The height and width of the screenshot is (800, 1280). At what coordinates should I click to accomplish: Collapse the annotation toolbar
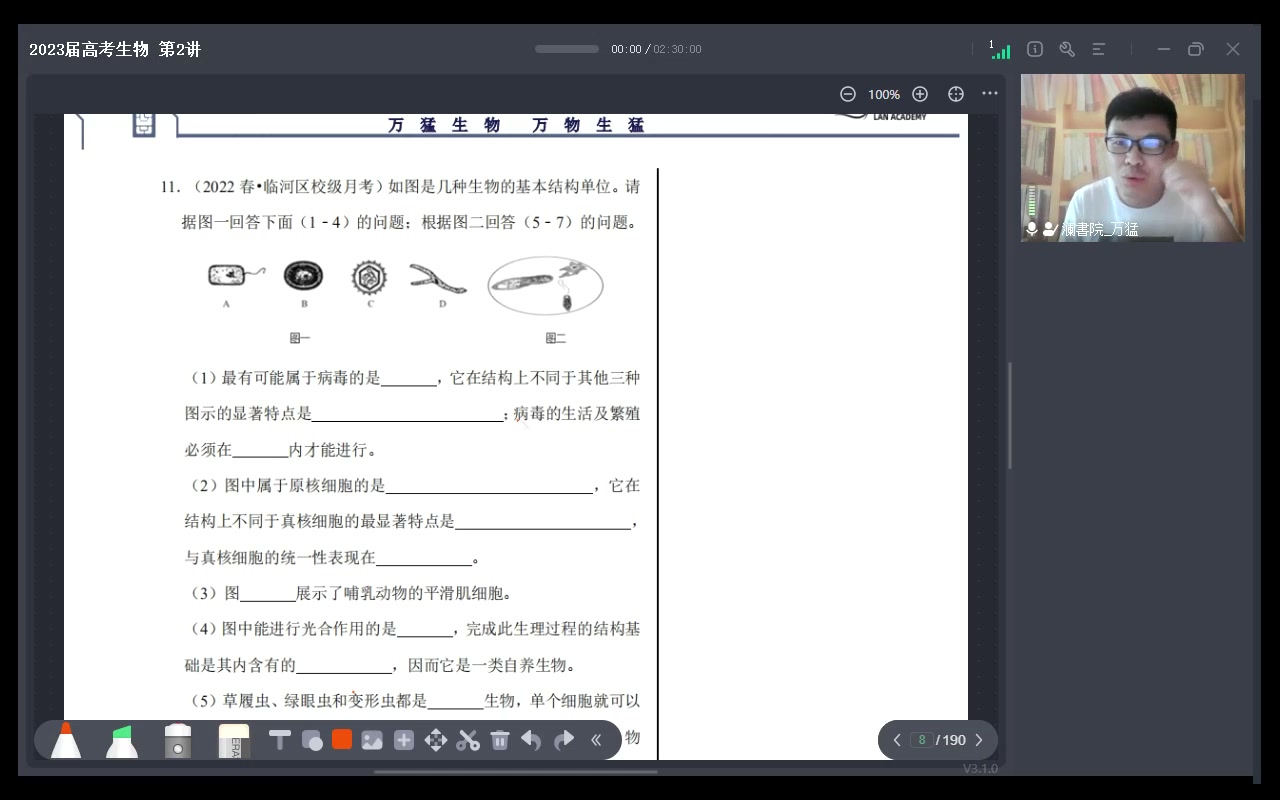pos(596,740)
